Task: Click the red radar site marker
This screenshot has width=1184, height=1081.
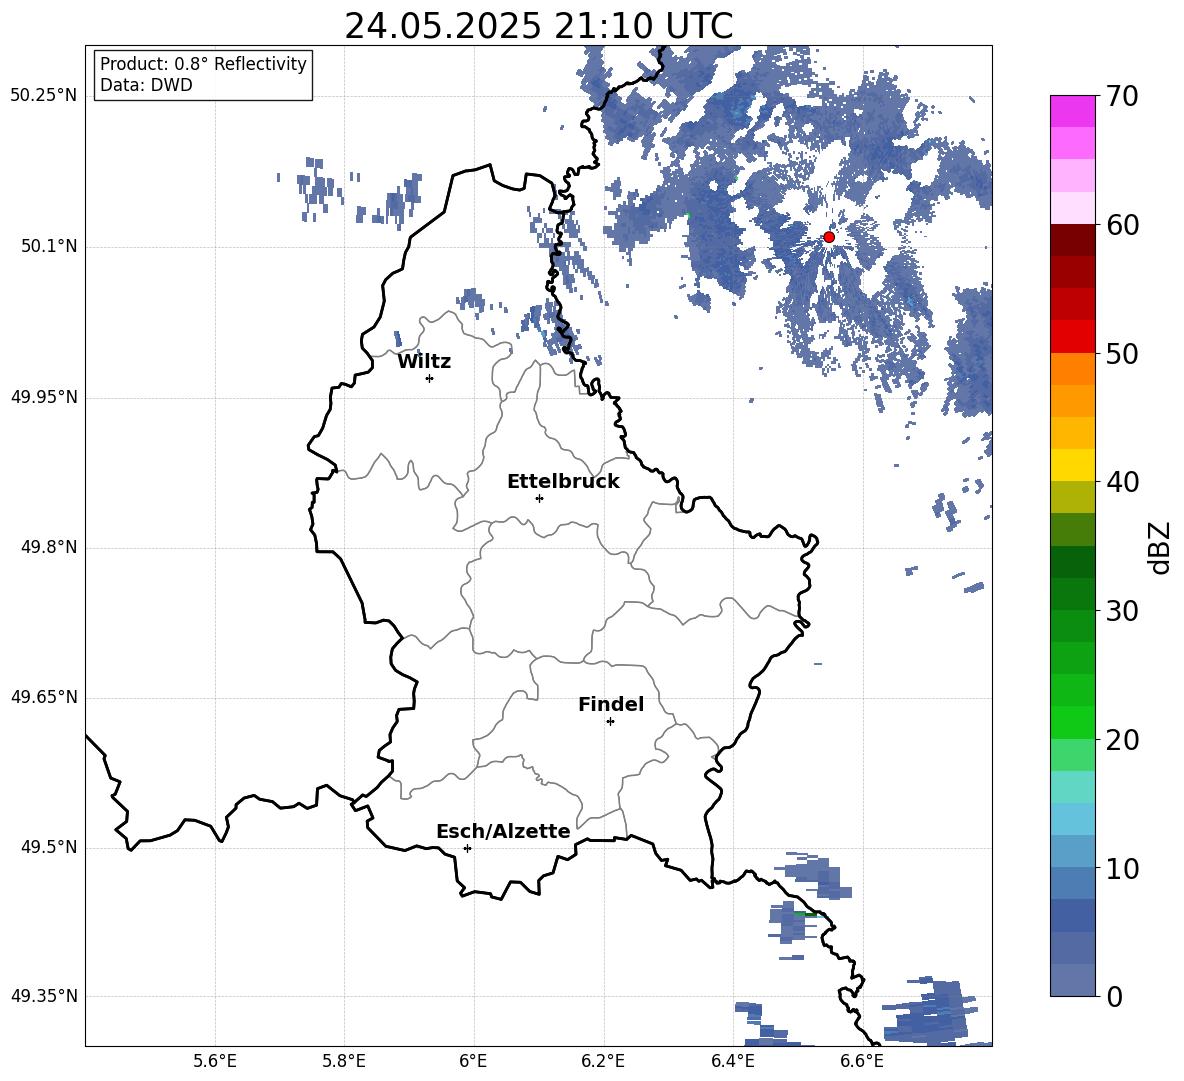Action: coord(829,237)
